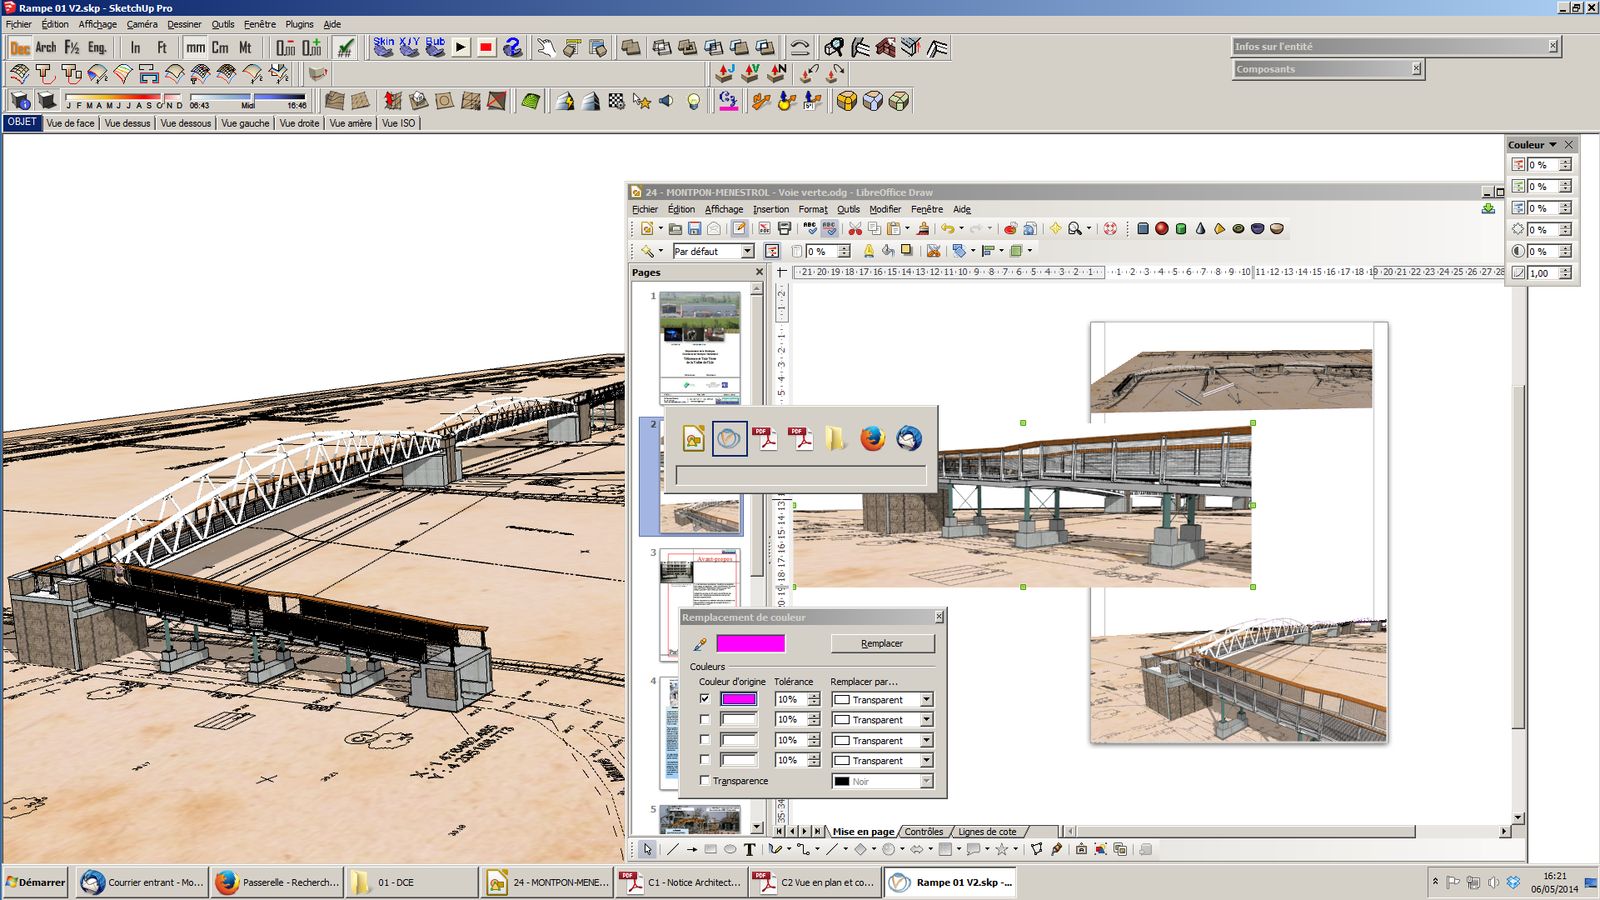
Task: Select page 1 thumbnail in Pages panel
Action: click(x=700, y=347)
